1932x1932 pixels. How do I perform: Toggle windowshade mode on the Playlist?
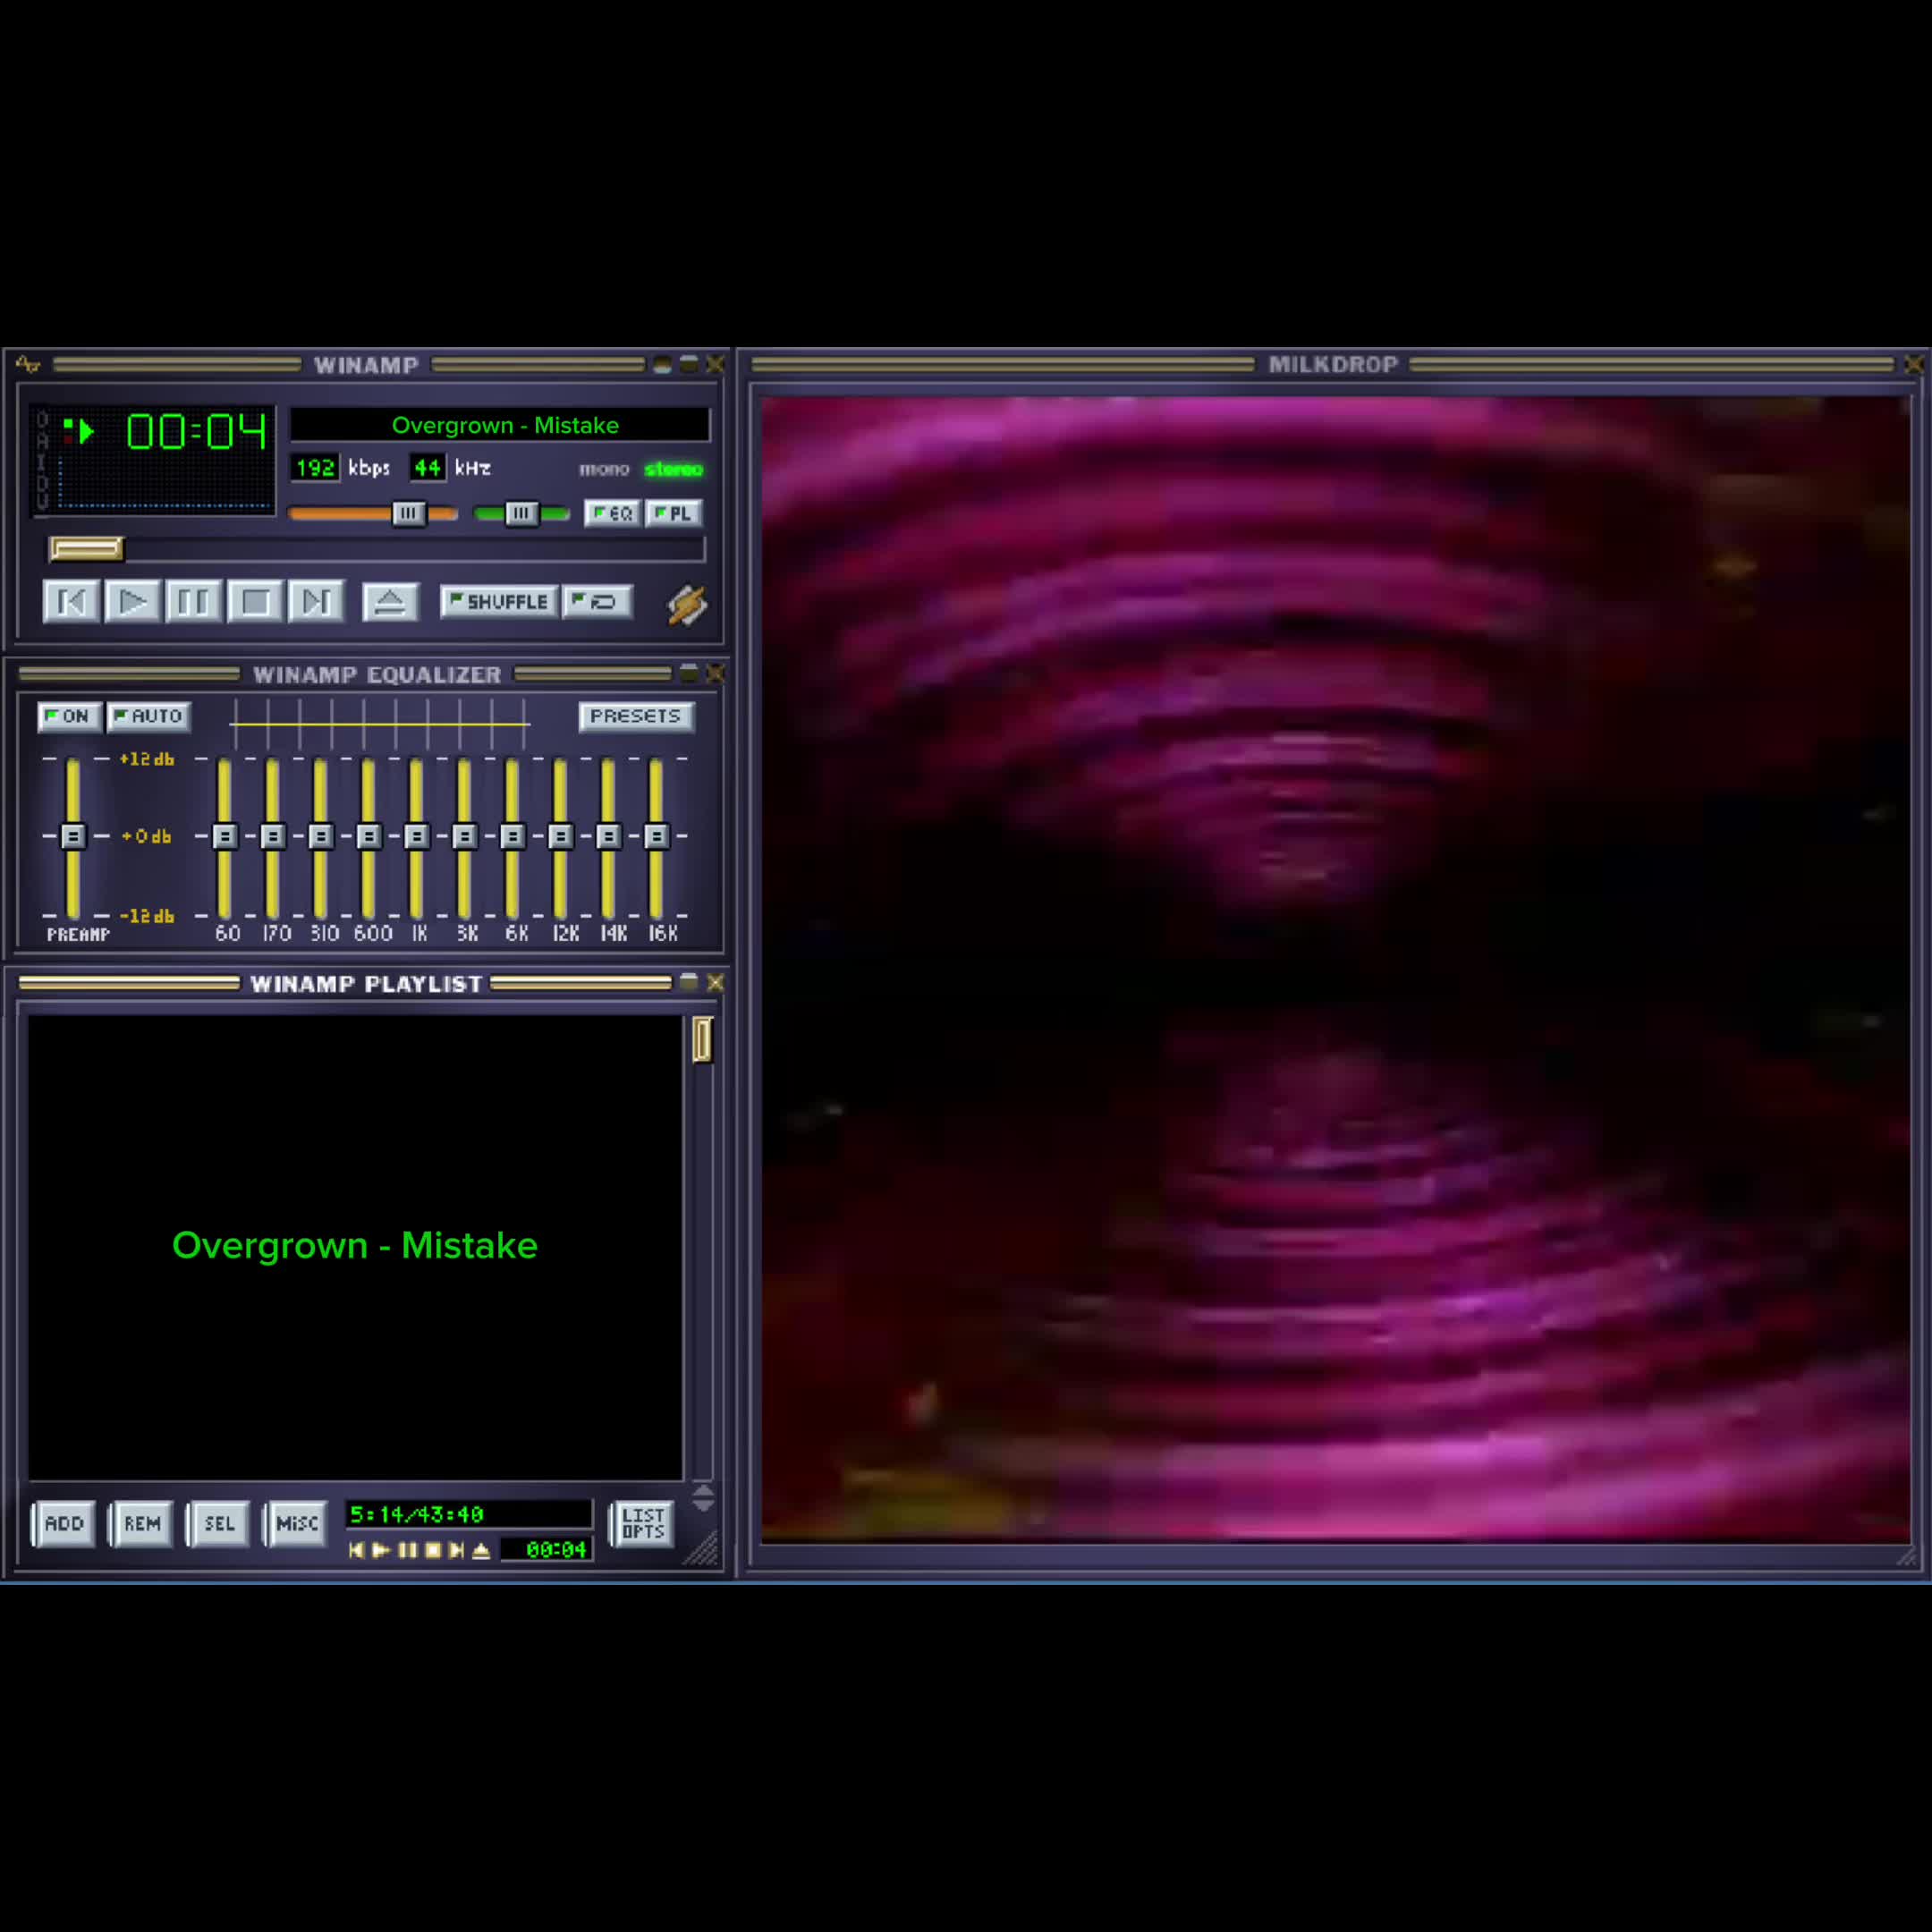click(x=689, y=982)
